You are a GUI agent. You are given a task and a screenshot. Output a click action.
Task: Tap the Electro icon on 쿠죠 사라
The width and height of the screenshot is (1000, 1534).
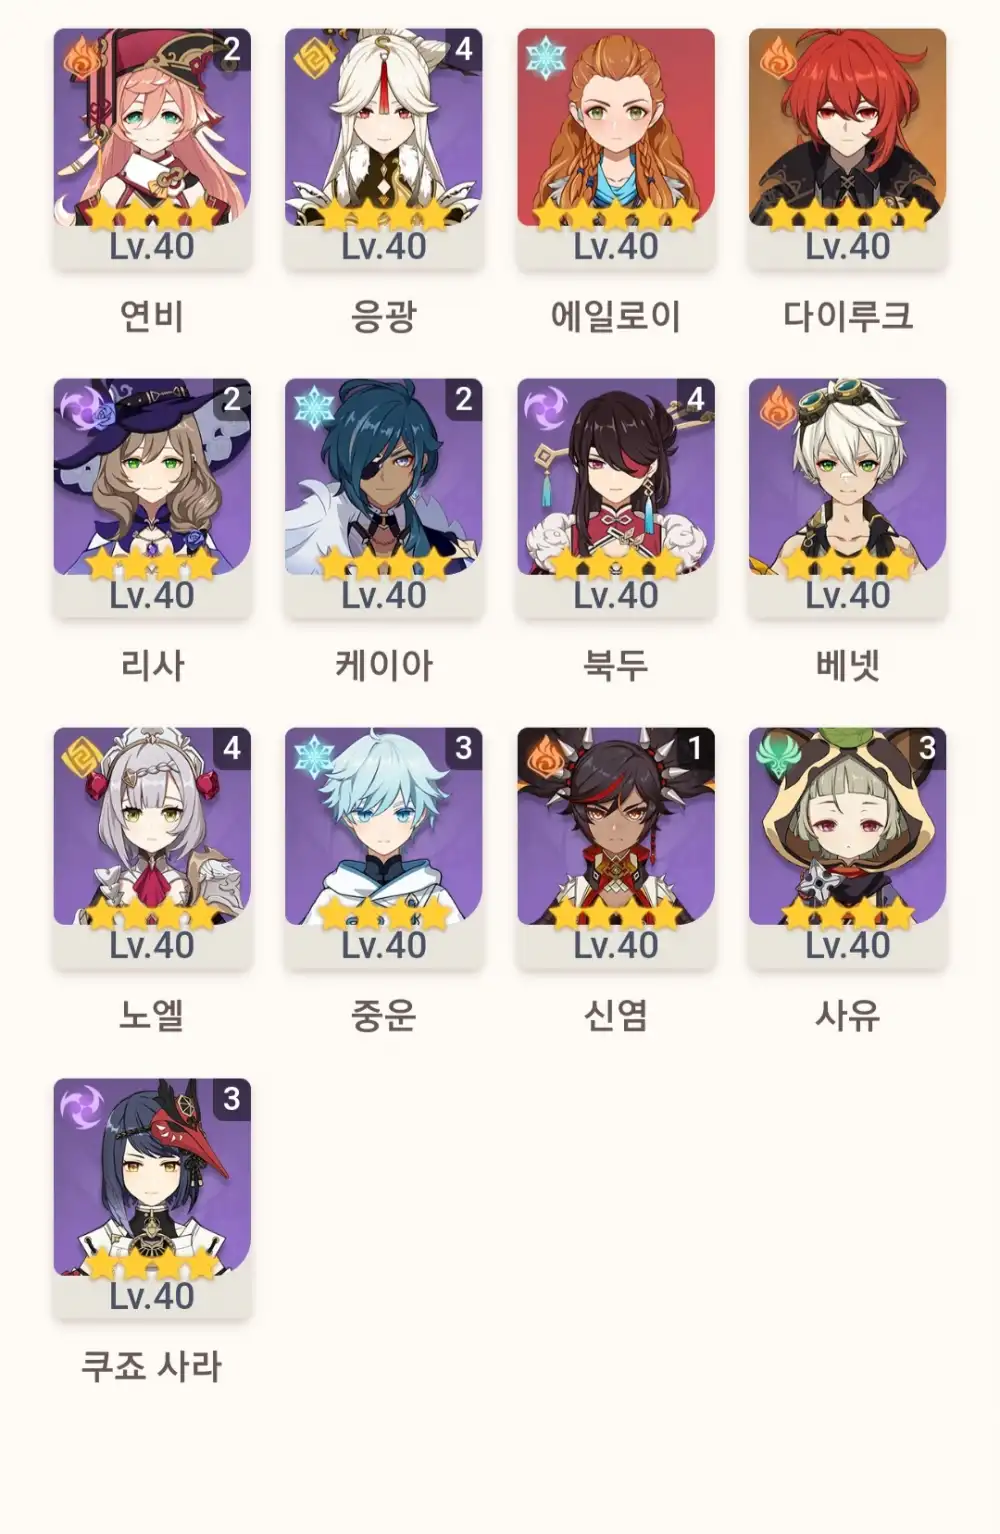pyautogui.click(x=82, y=1108)
